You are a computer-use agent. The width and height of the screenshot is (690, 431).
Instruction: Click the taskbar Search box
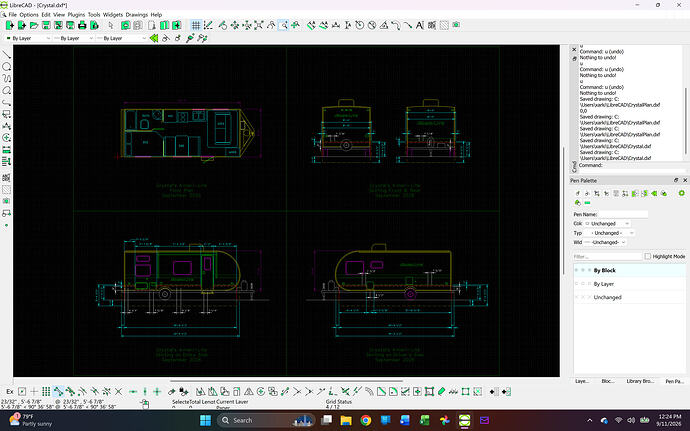[267, 420]
